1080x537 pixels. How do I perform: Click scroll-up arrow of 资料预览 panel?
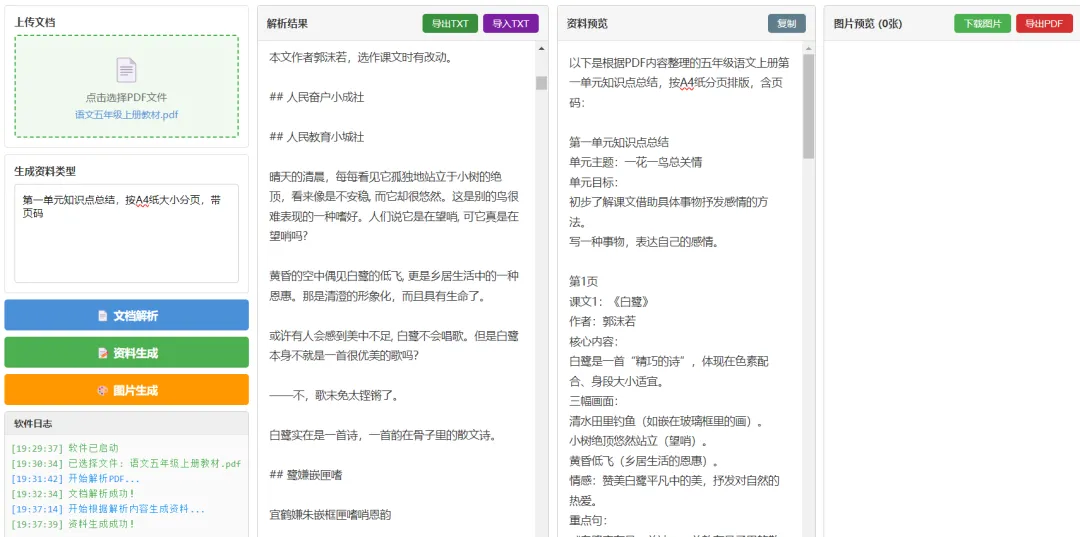pyautogui.click(x=809, y=48)
